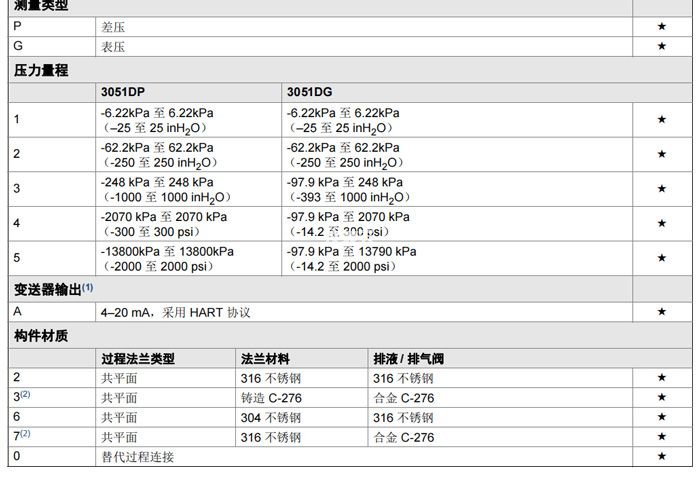This screenshot has height=478, width=700.
Task: Select 3051DP cell -6.22kPa 至 6.22kPa
Action: [x=188, y=120]
